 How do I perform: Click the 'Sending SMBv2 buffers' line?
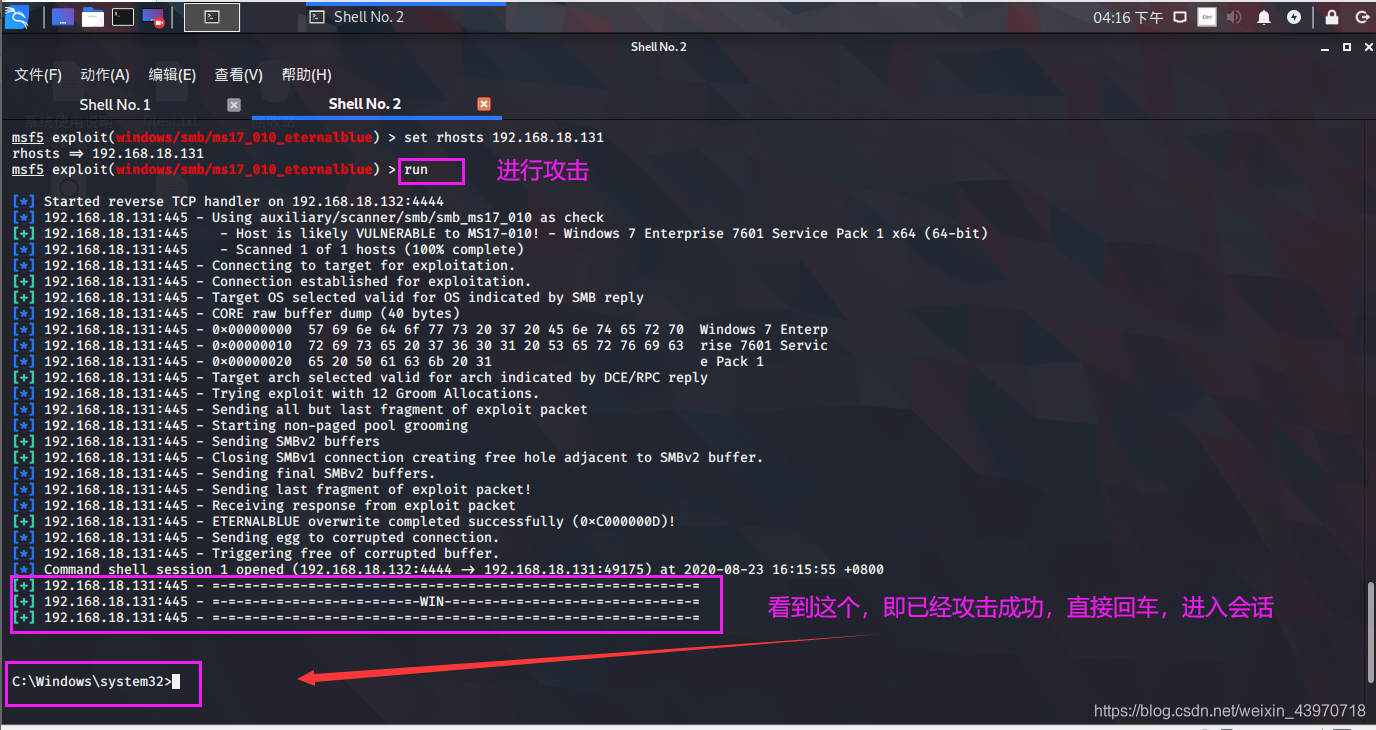[x=296, y=441]
